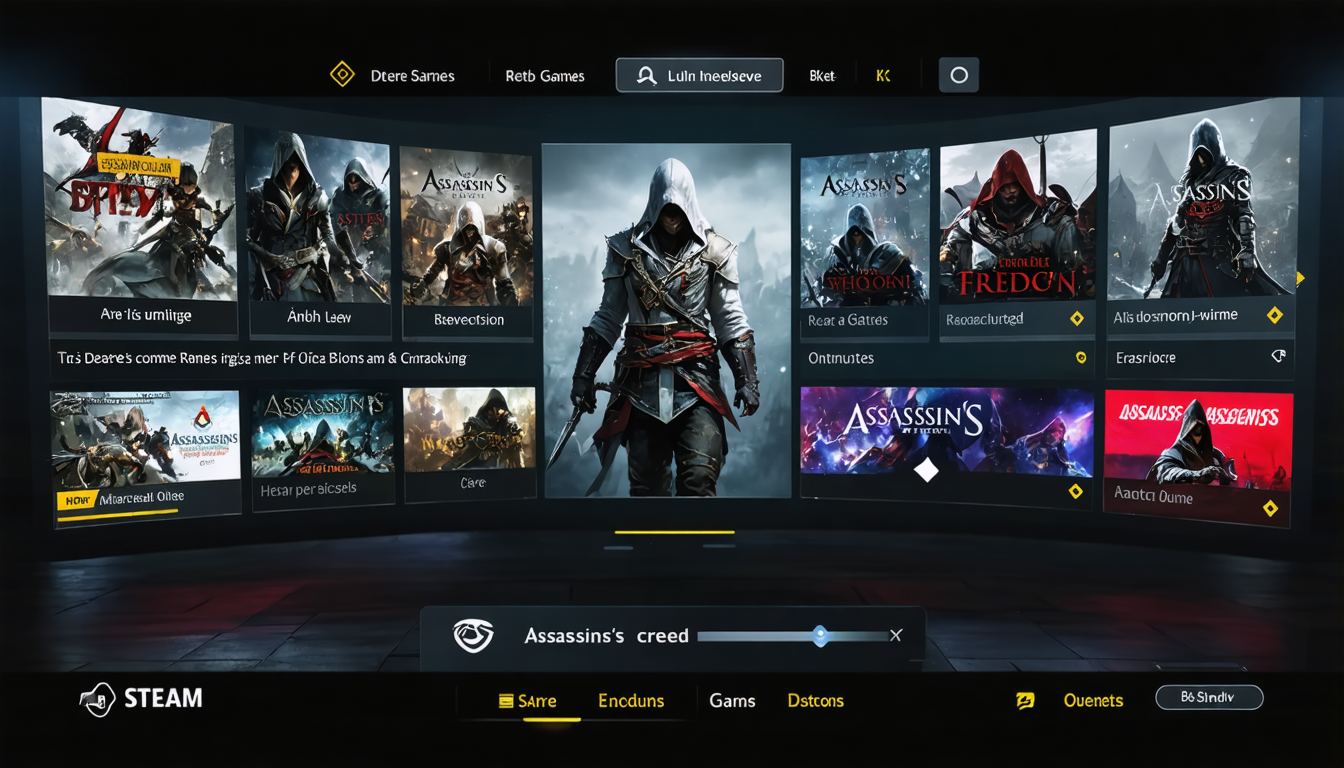Click the slider handle in the search overlay

[820, 635]
